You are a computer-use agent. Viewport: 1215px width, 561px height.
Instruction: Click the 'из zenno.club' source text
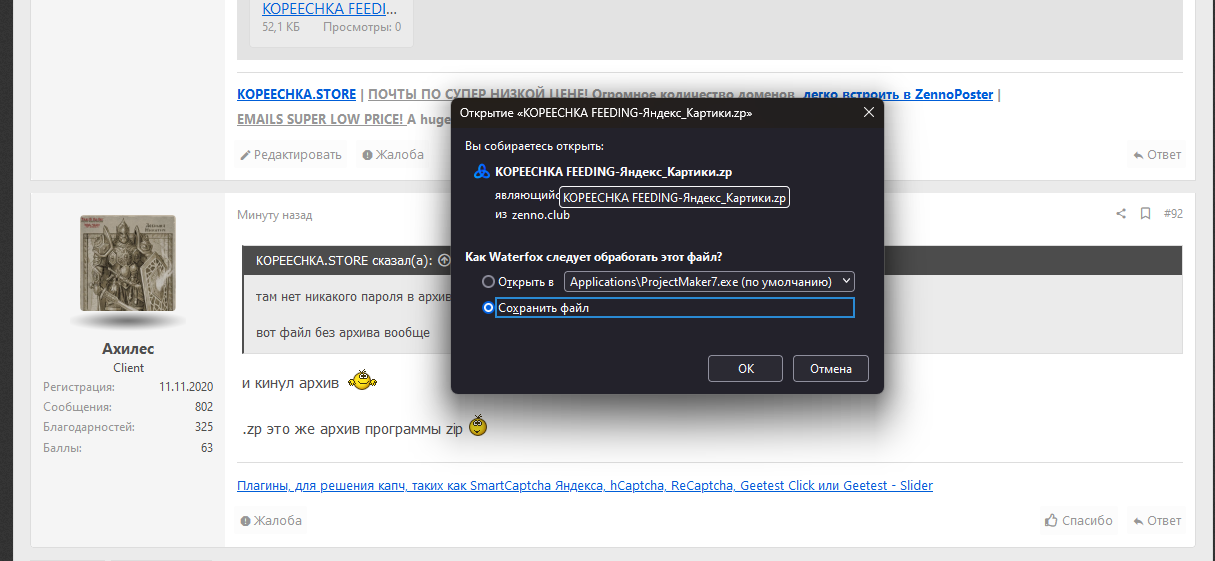pos(532,215)
